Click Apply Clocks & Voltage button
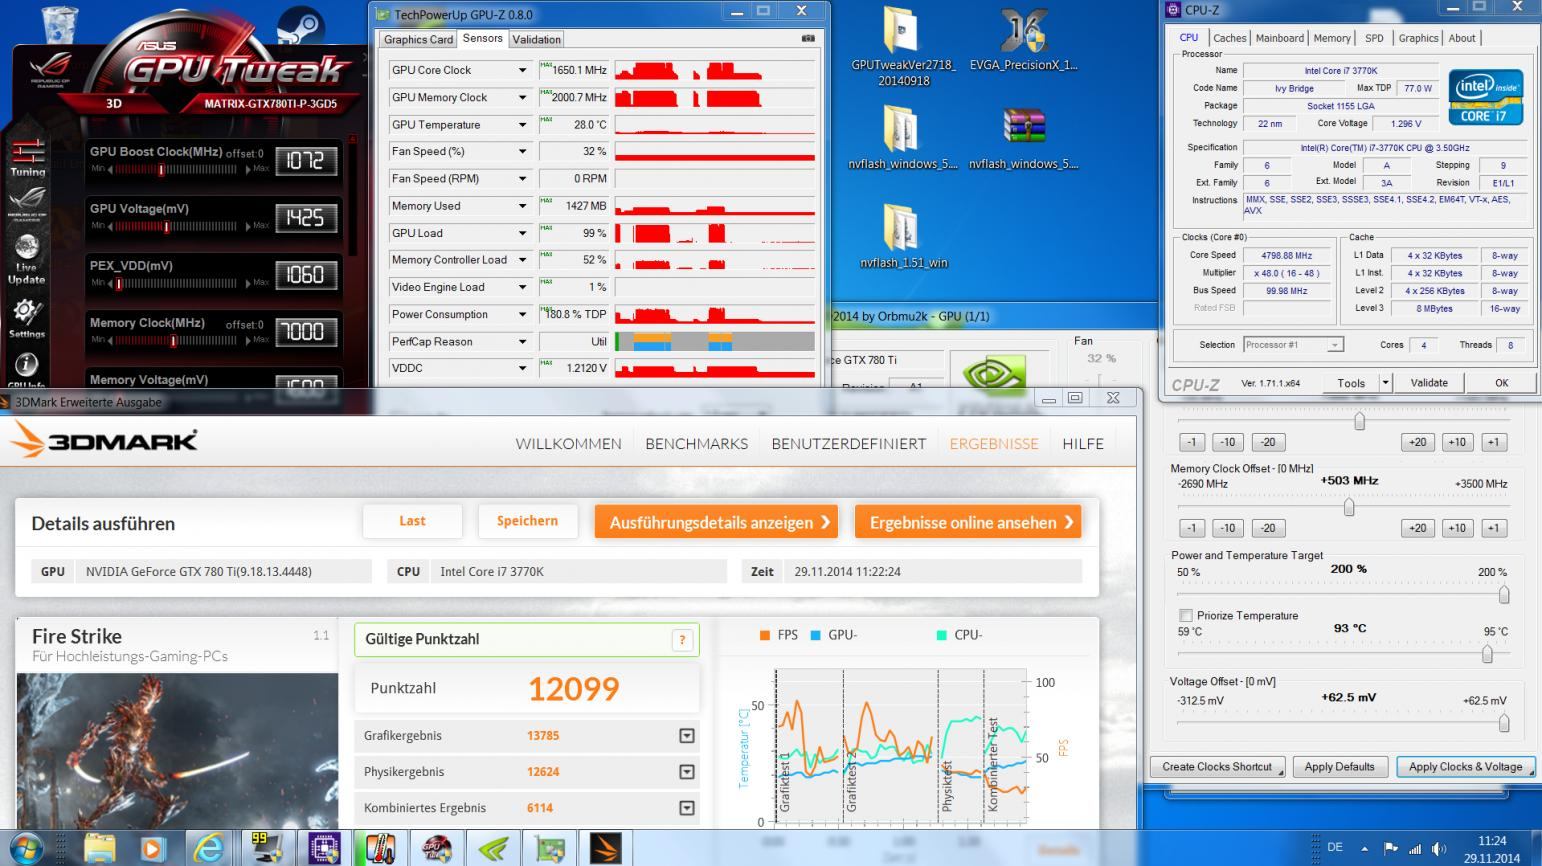The height and width of the screenshot is (866, 1542). 1465,767
